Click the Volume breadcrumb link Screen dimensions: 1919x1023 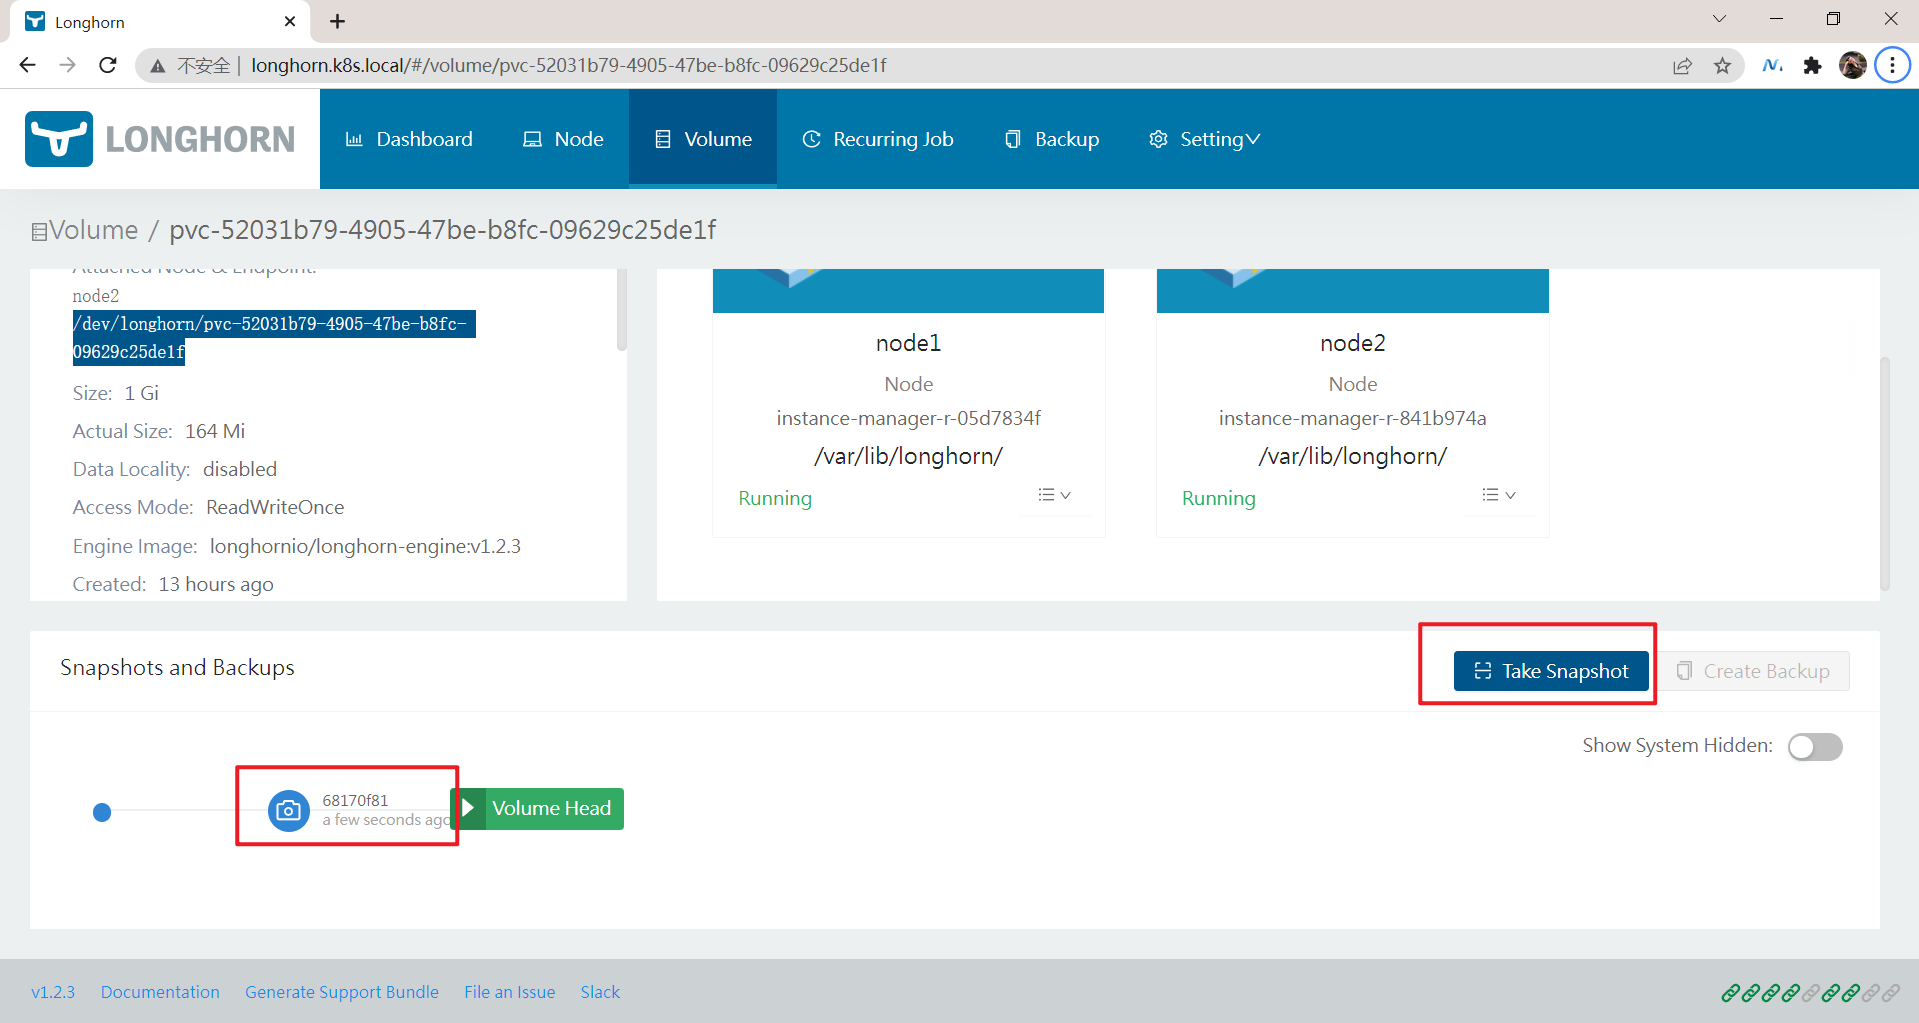[x=94, y=230]
